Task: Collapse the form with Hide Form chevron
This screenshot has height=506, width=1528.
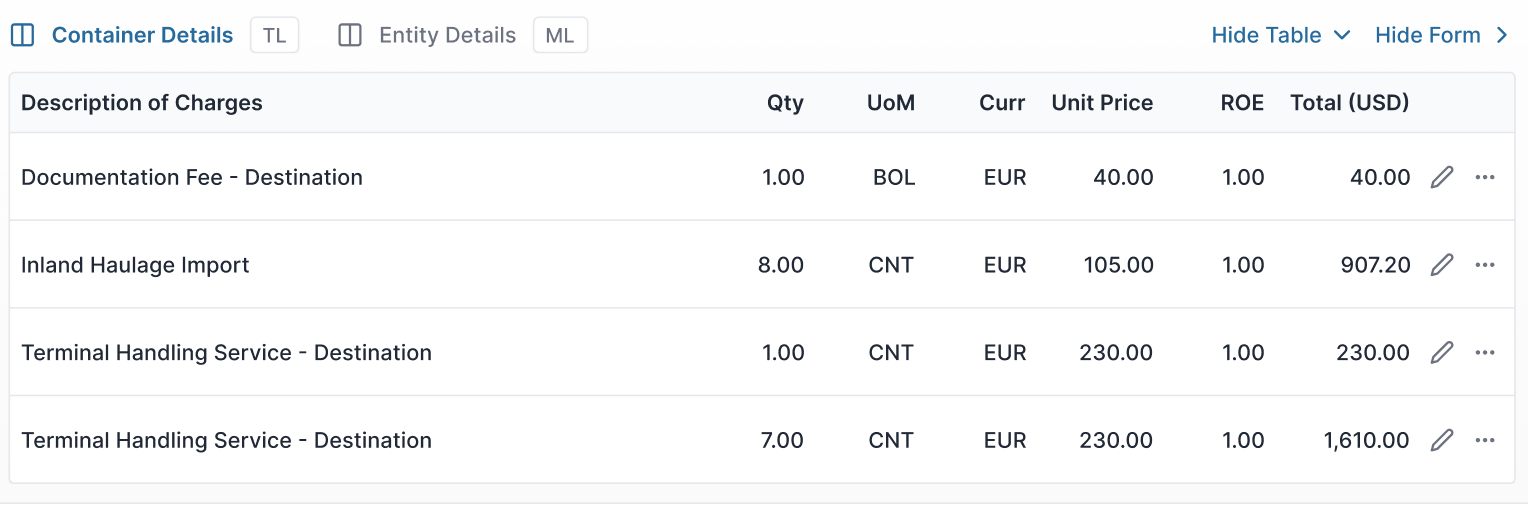Action: tap(1501, 36)
